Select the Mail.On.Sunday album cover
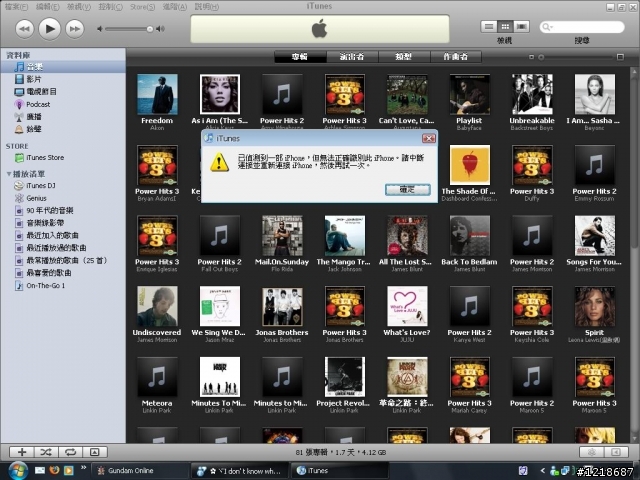640x480 pixels. [282, 236]
